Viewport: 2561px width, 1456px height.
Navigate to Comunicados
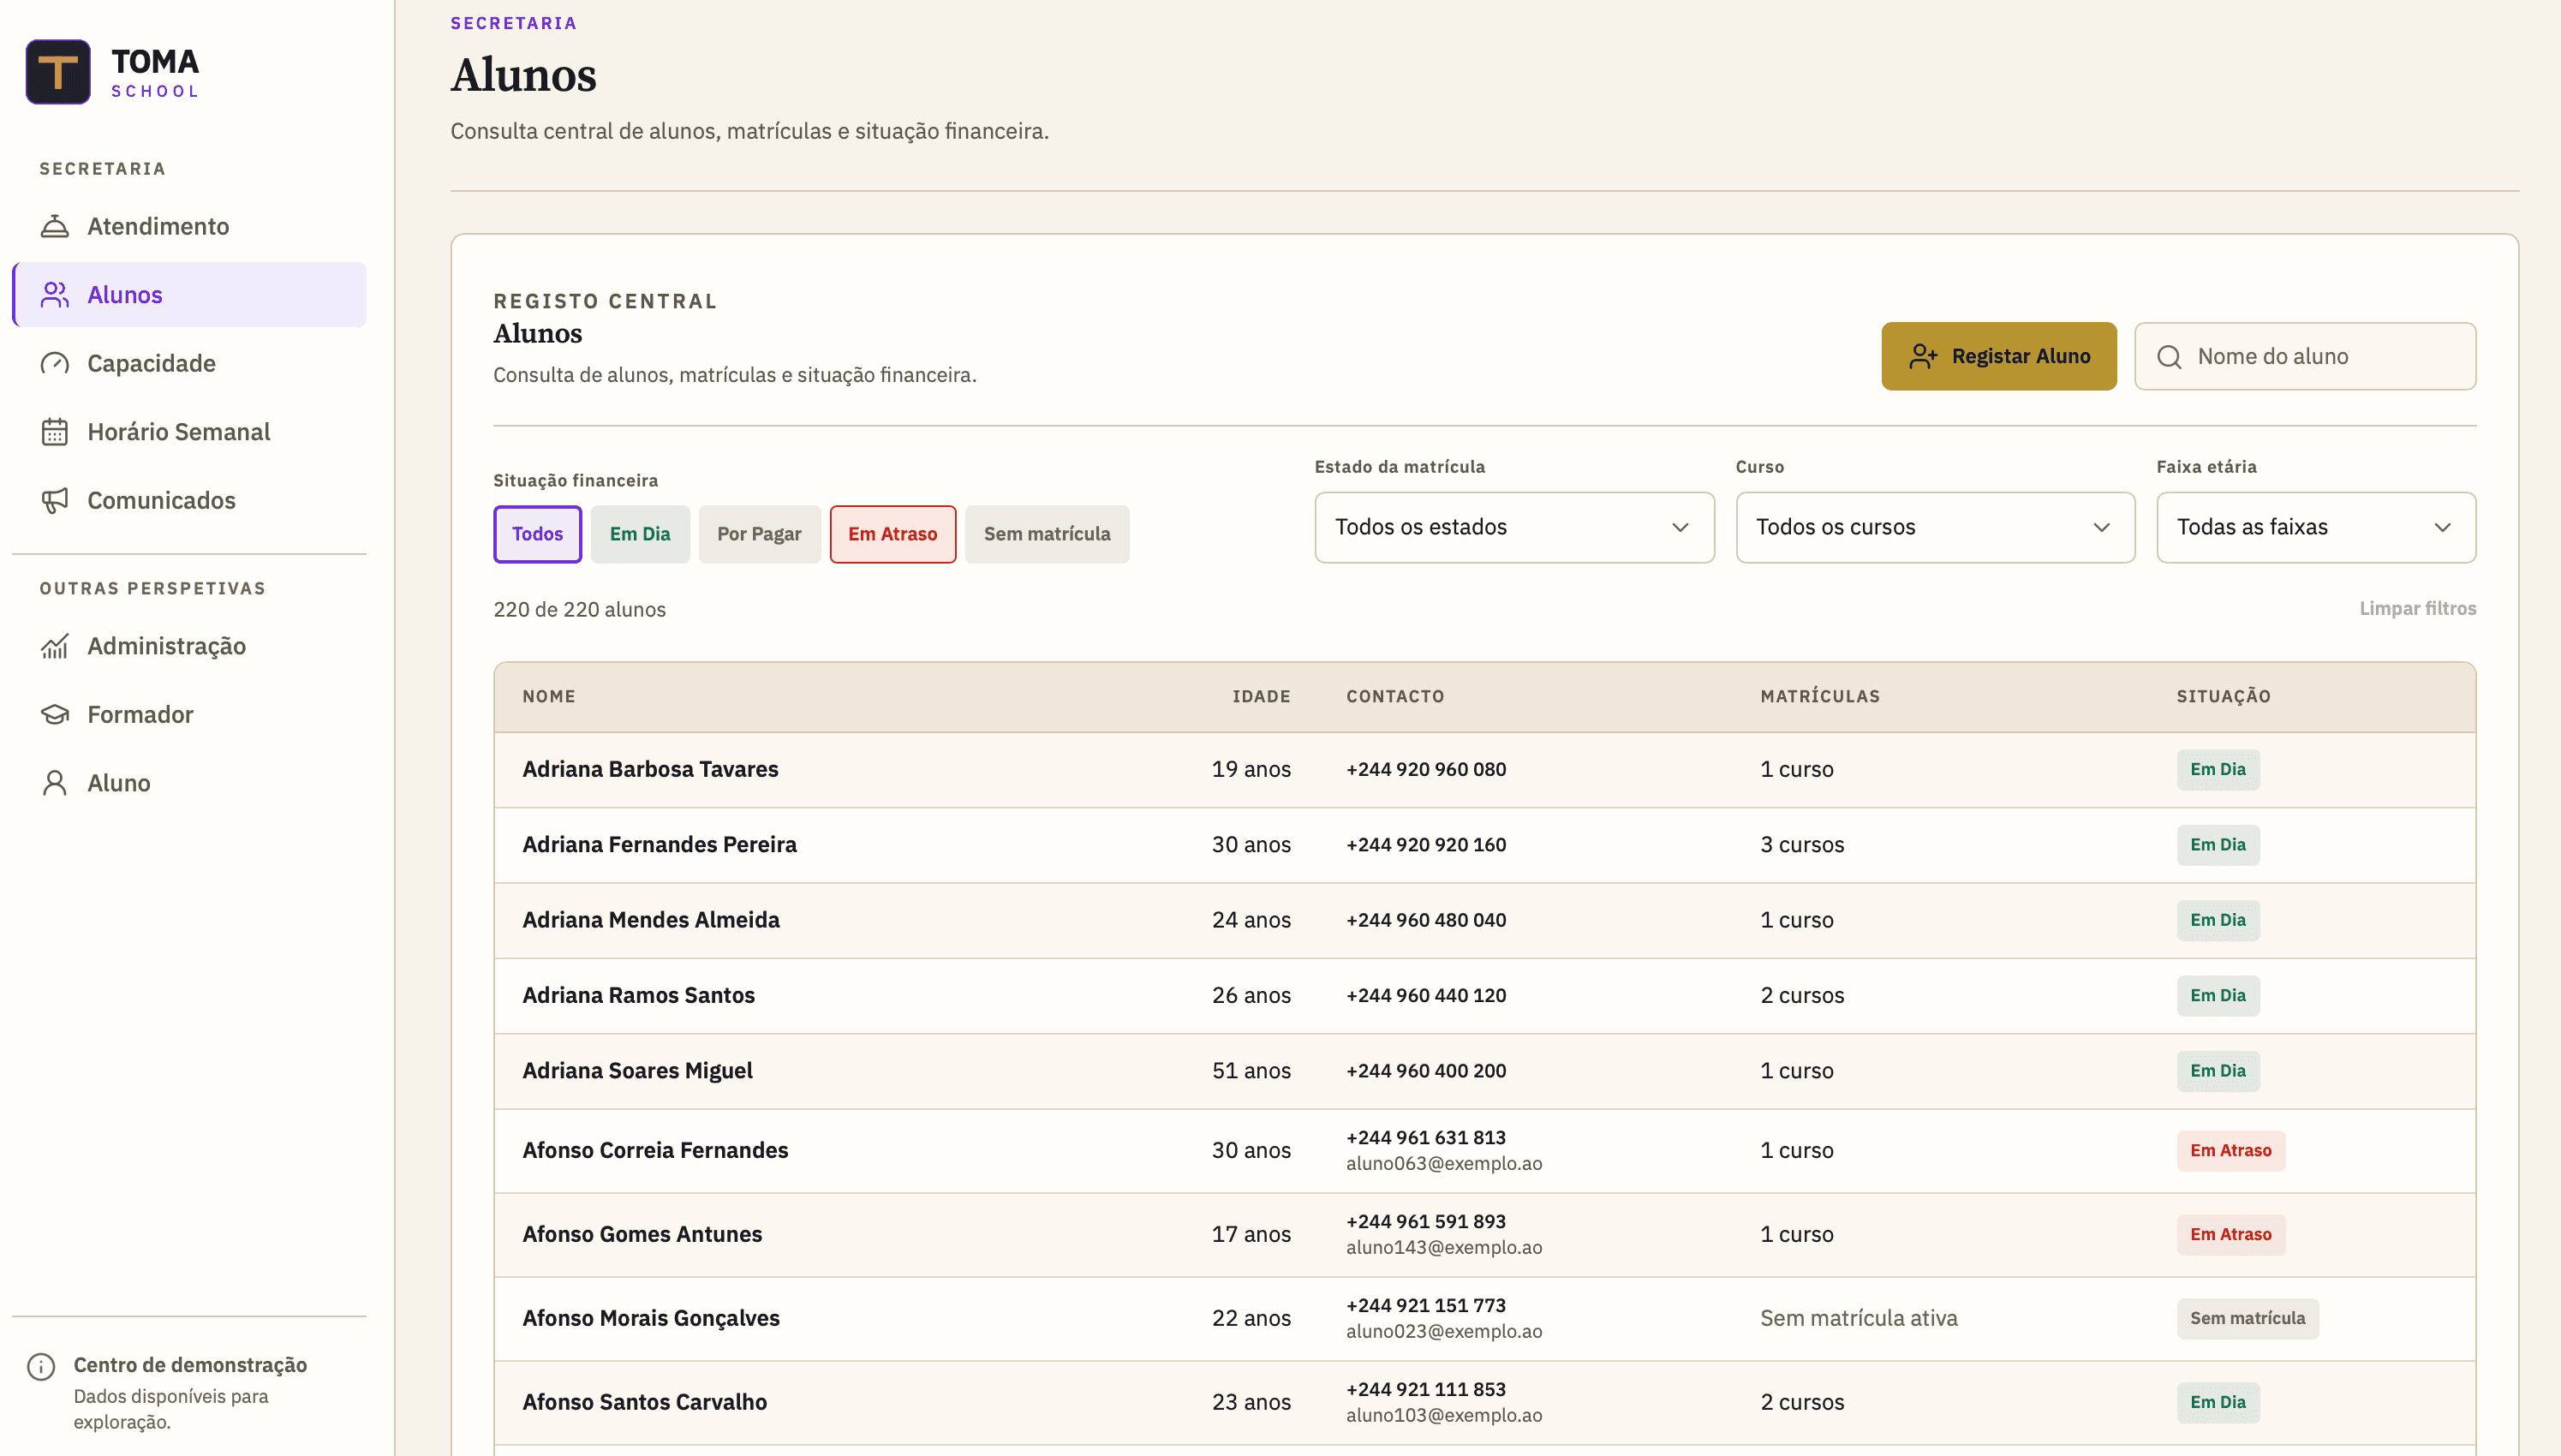coord(189,501)
